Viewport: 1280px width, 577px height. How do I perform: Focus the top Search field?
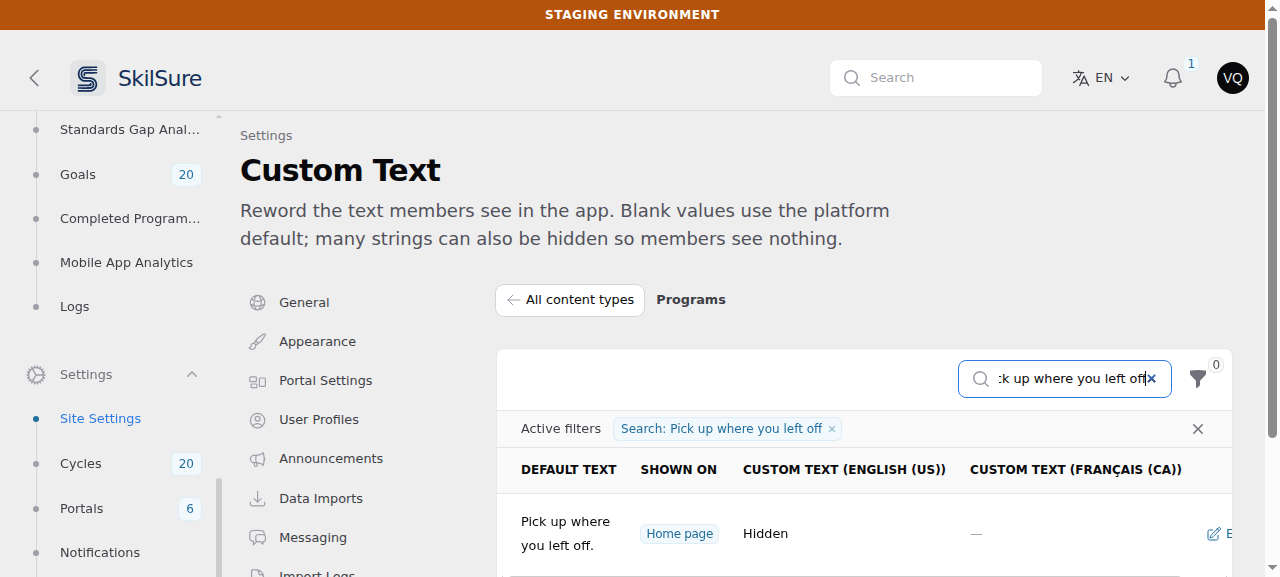(x=936, y=78)
